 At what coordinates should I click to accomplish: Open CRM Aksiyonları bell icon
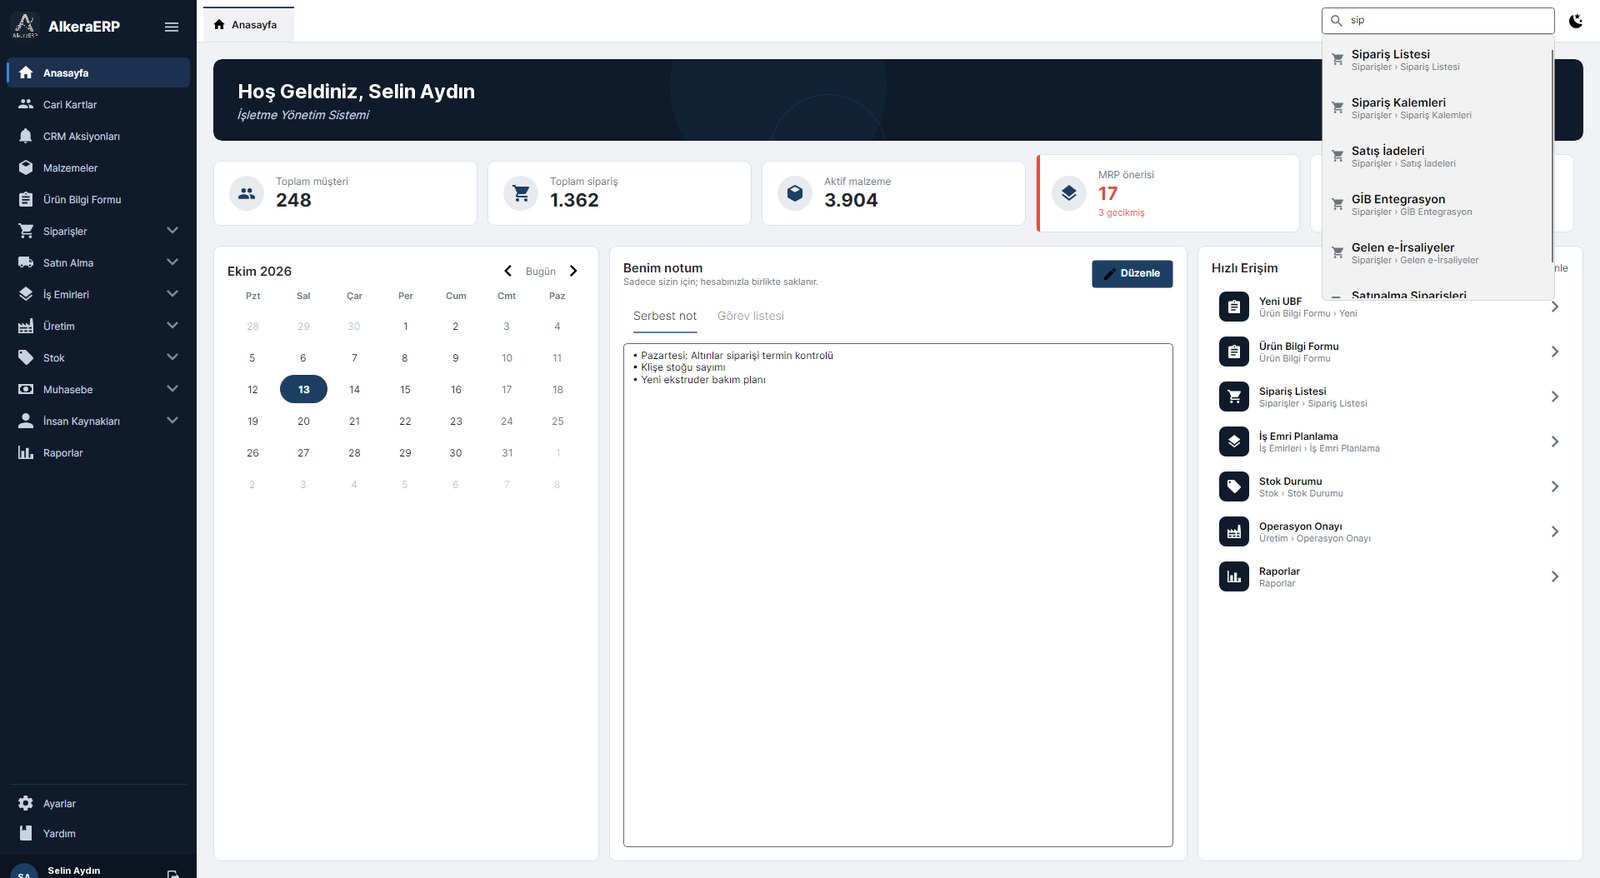[x=26, y=136]
